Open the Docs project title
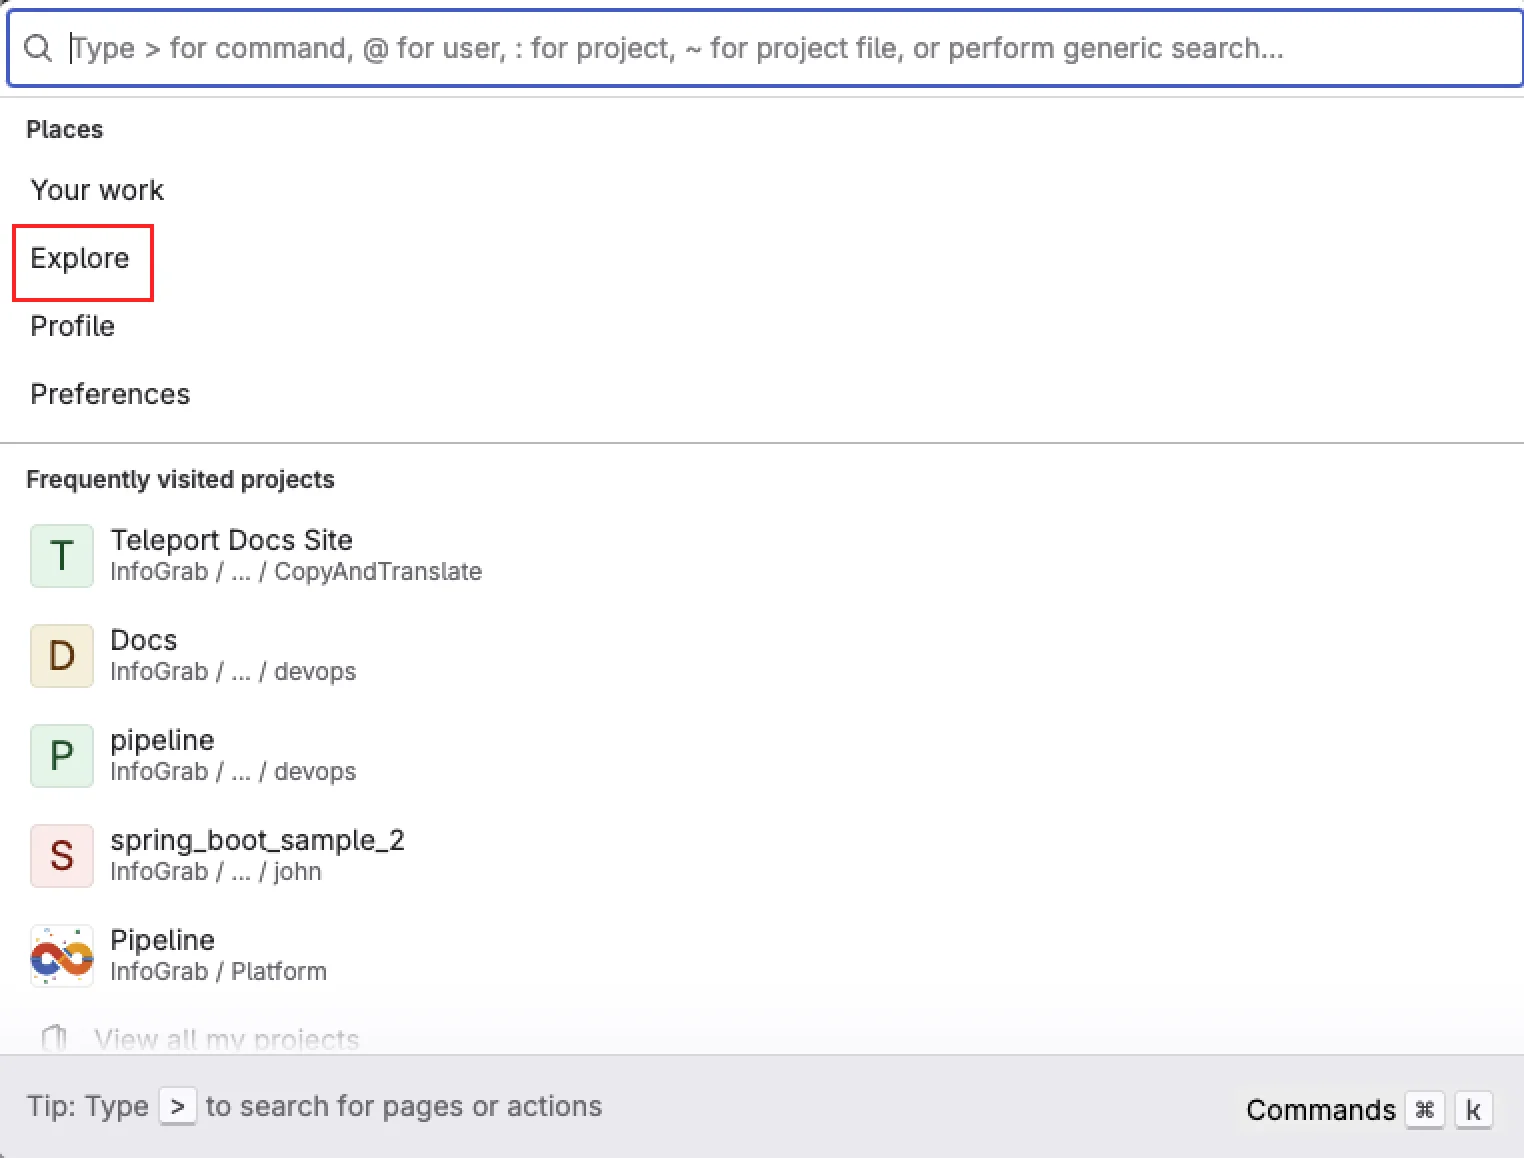 [143, 641]
